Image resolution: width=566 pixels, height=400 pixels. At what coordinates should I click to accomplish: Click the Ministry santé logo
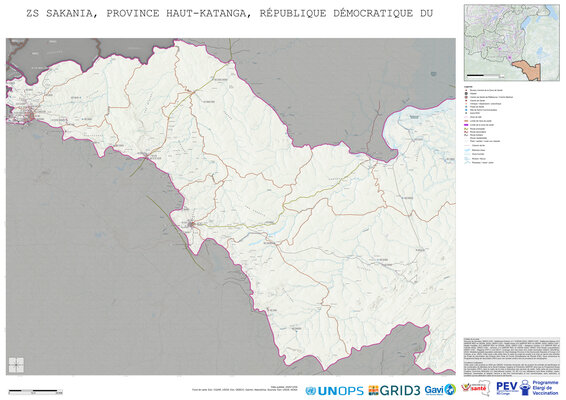click(476, 388)
